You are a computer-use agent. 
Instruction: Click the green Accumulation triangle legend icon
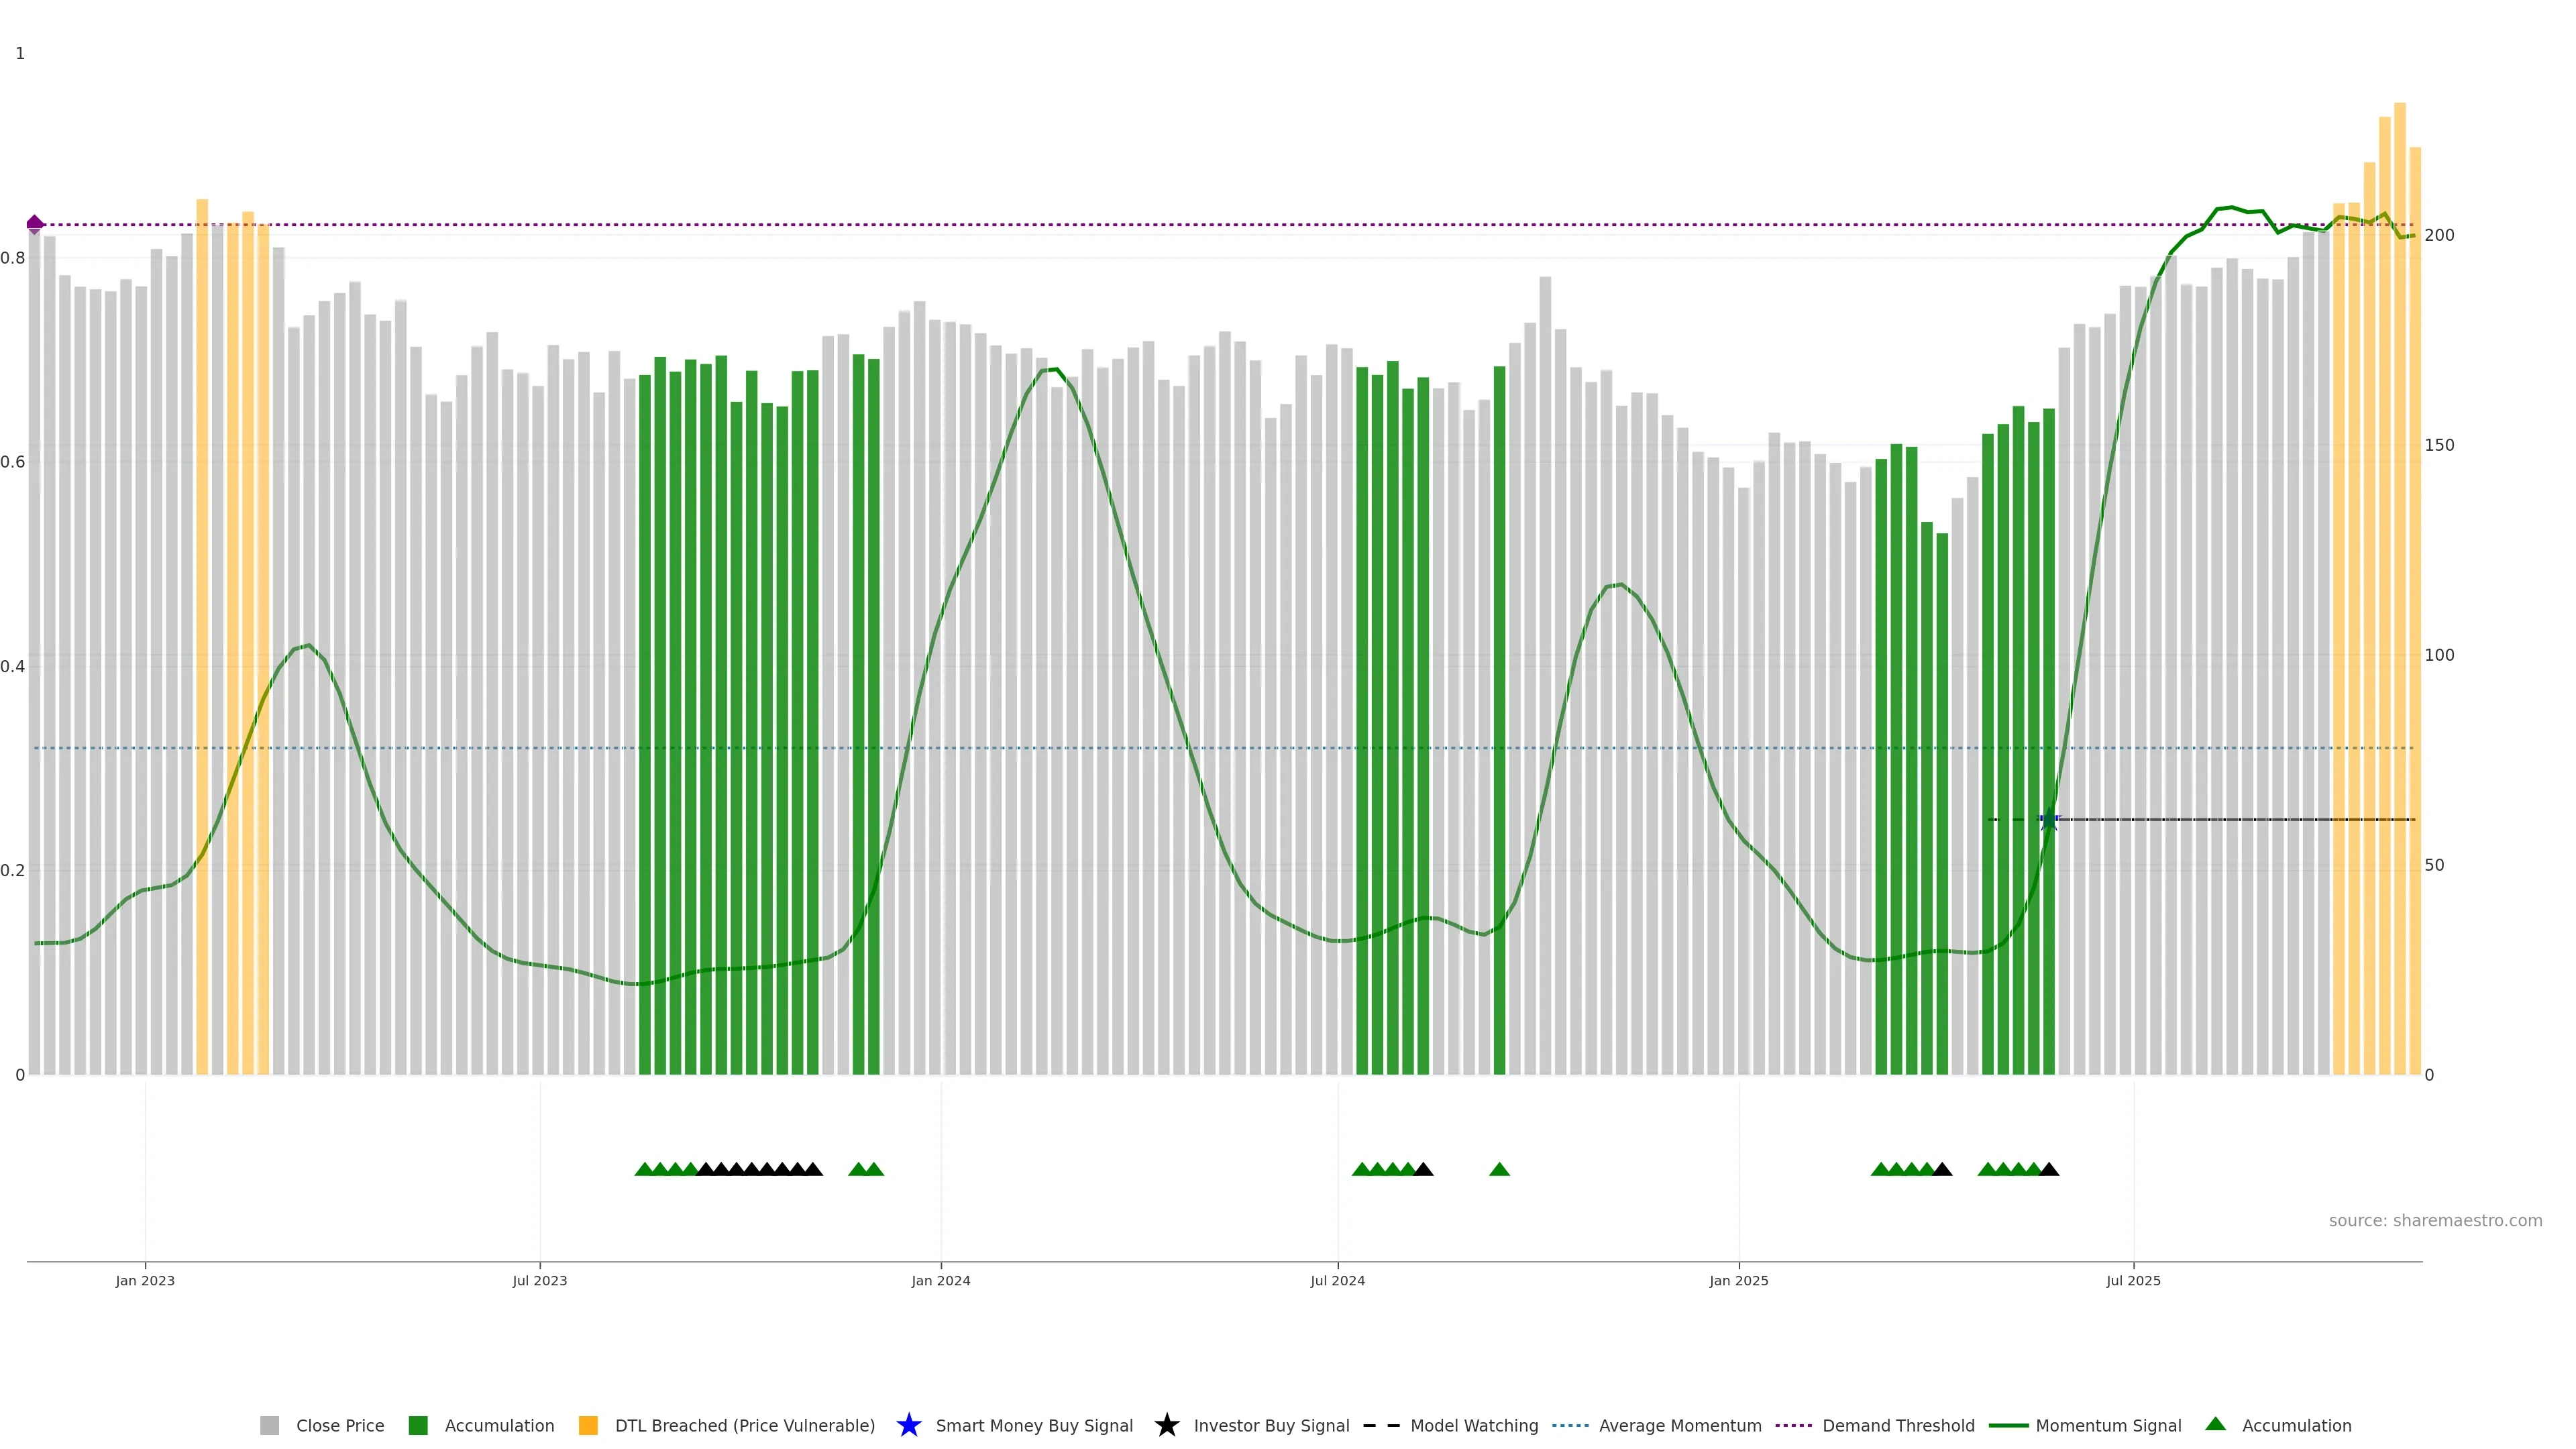click(x=2215, y=1424)
